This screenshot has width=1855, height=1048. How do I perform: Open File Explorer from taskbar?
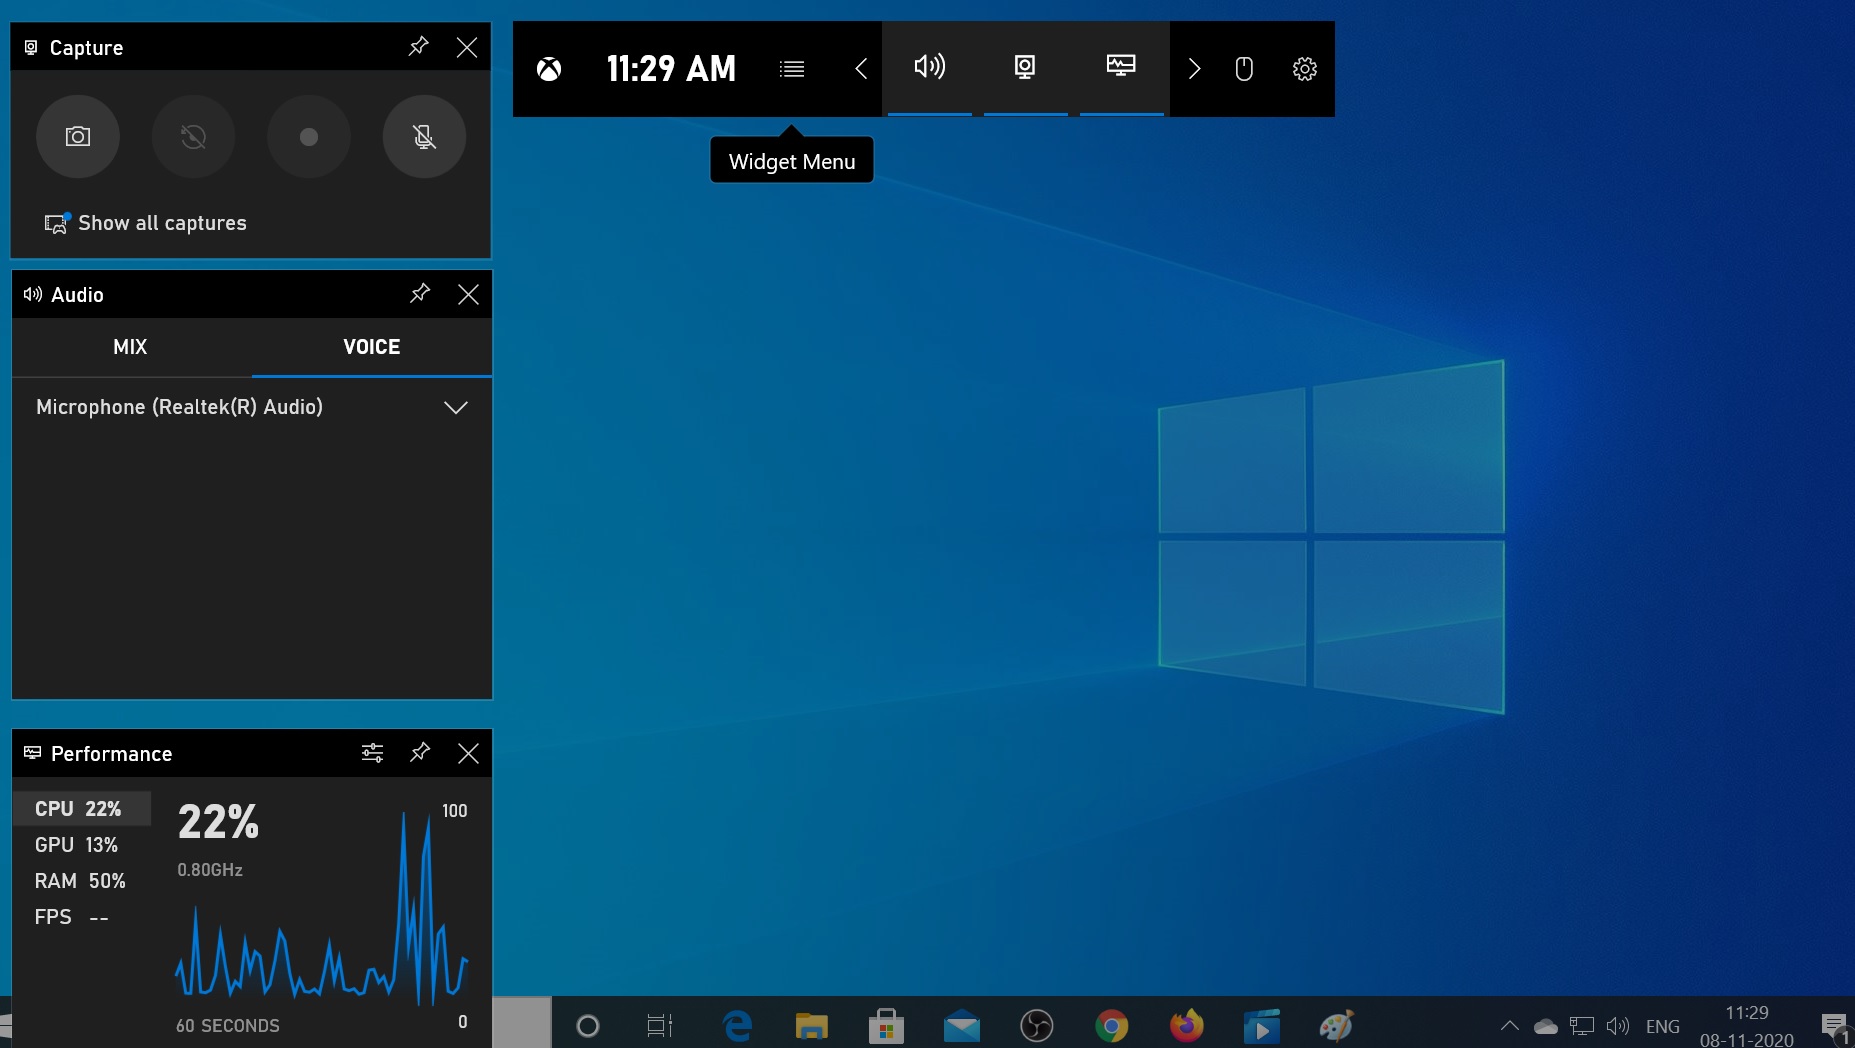pyautogui.click(x=811, y=1025)
